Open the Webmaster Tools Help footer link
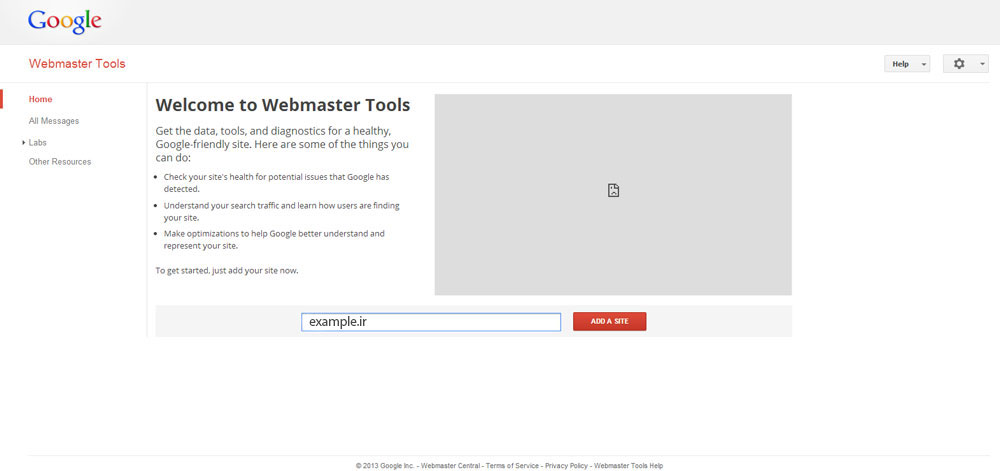Viewport: 1000px width, 471px height. pos(628,466)
